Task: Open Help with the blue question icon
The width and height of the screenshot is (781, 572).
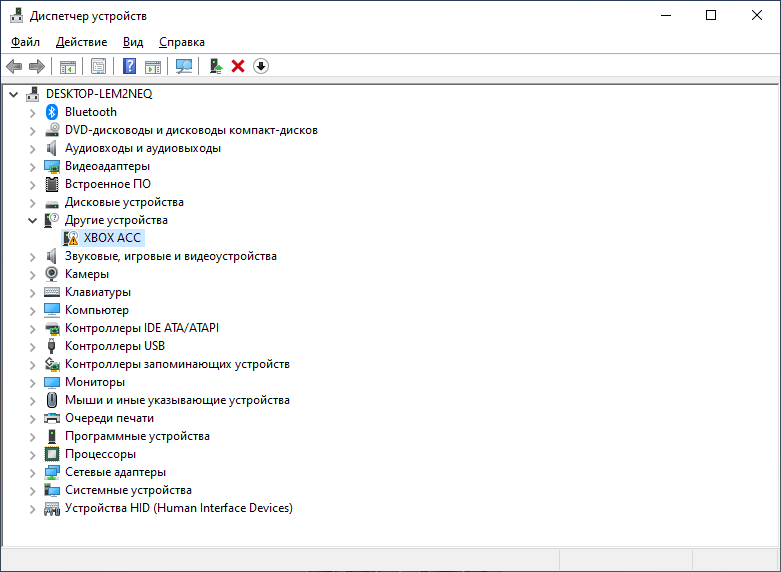Action: pyautogui.click(x=130, y=66)
